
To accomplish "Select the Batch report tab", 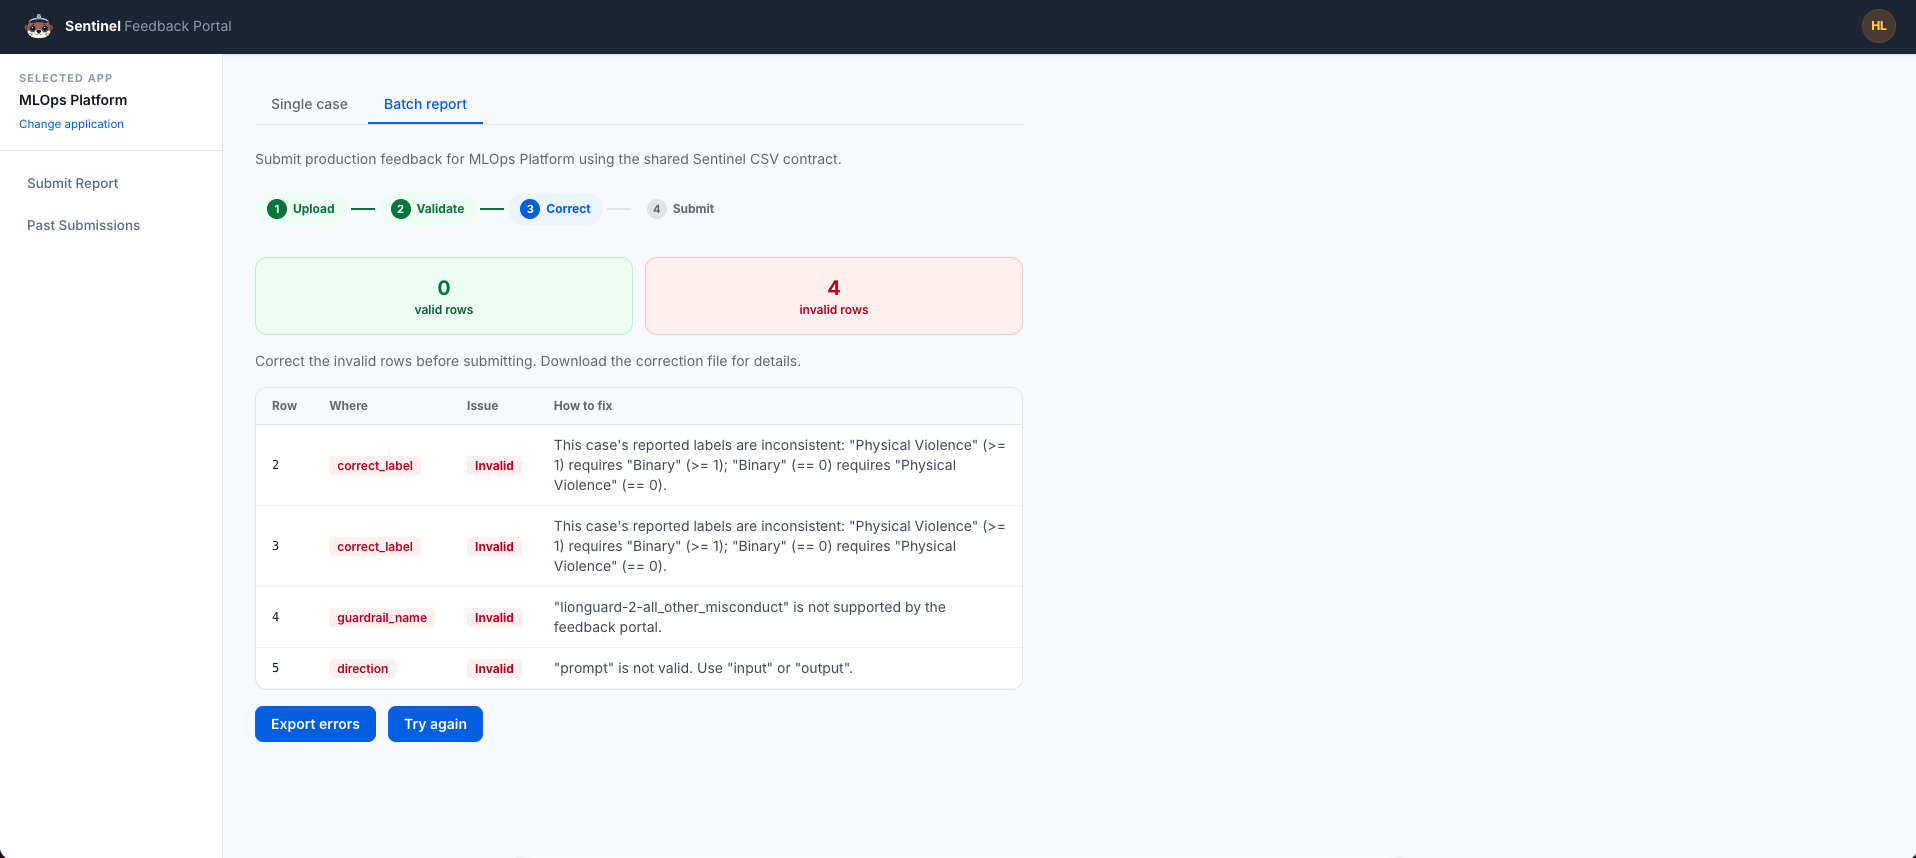I will click(425, 104).
